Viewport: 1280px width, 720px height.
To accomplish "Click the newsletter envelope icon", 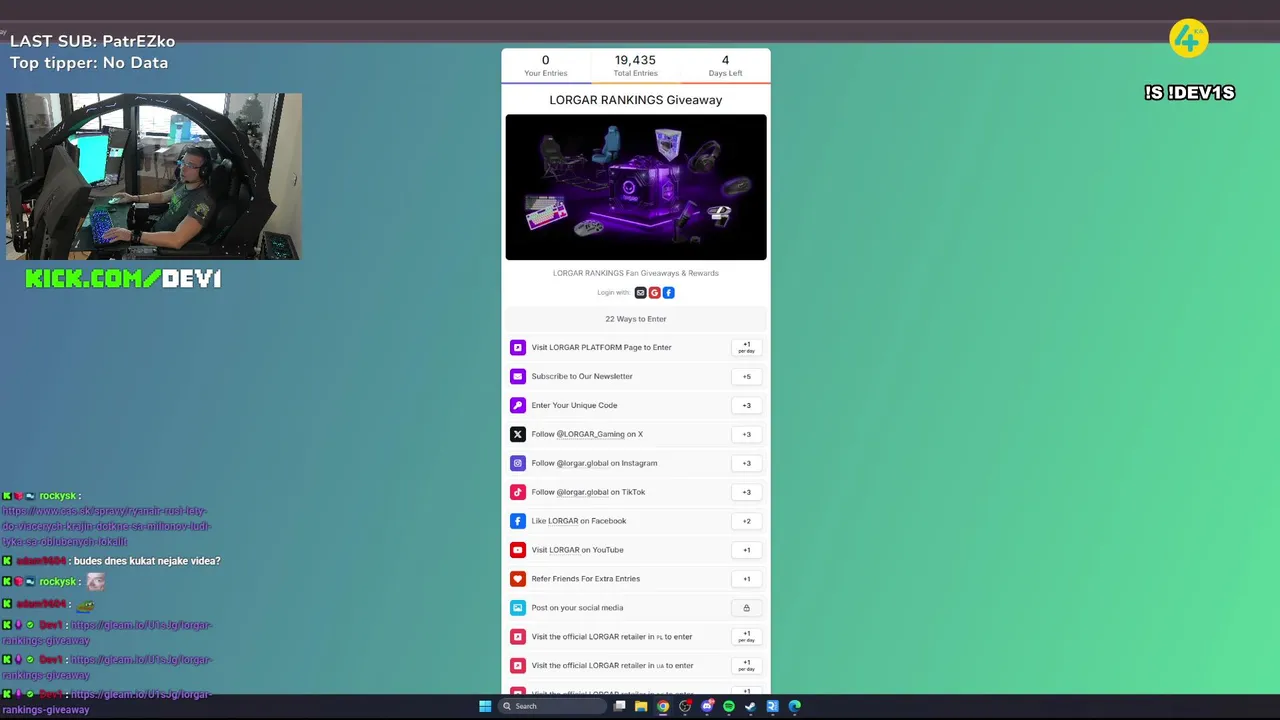I will pos(518,376).
